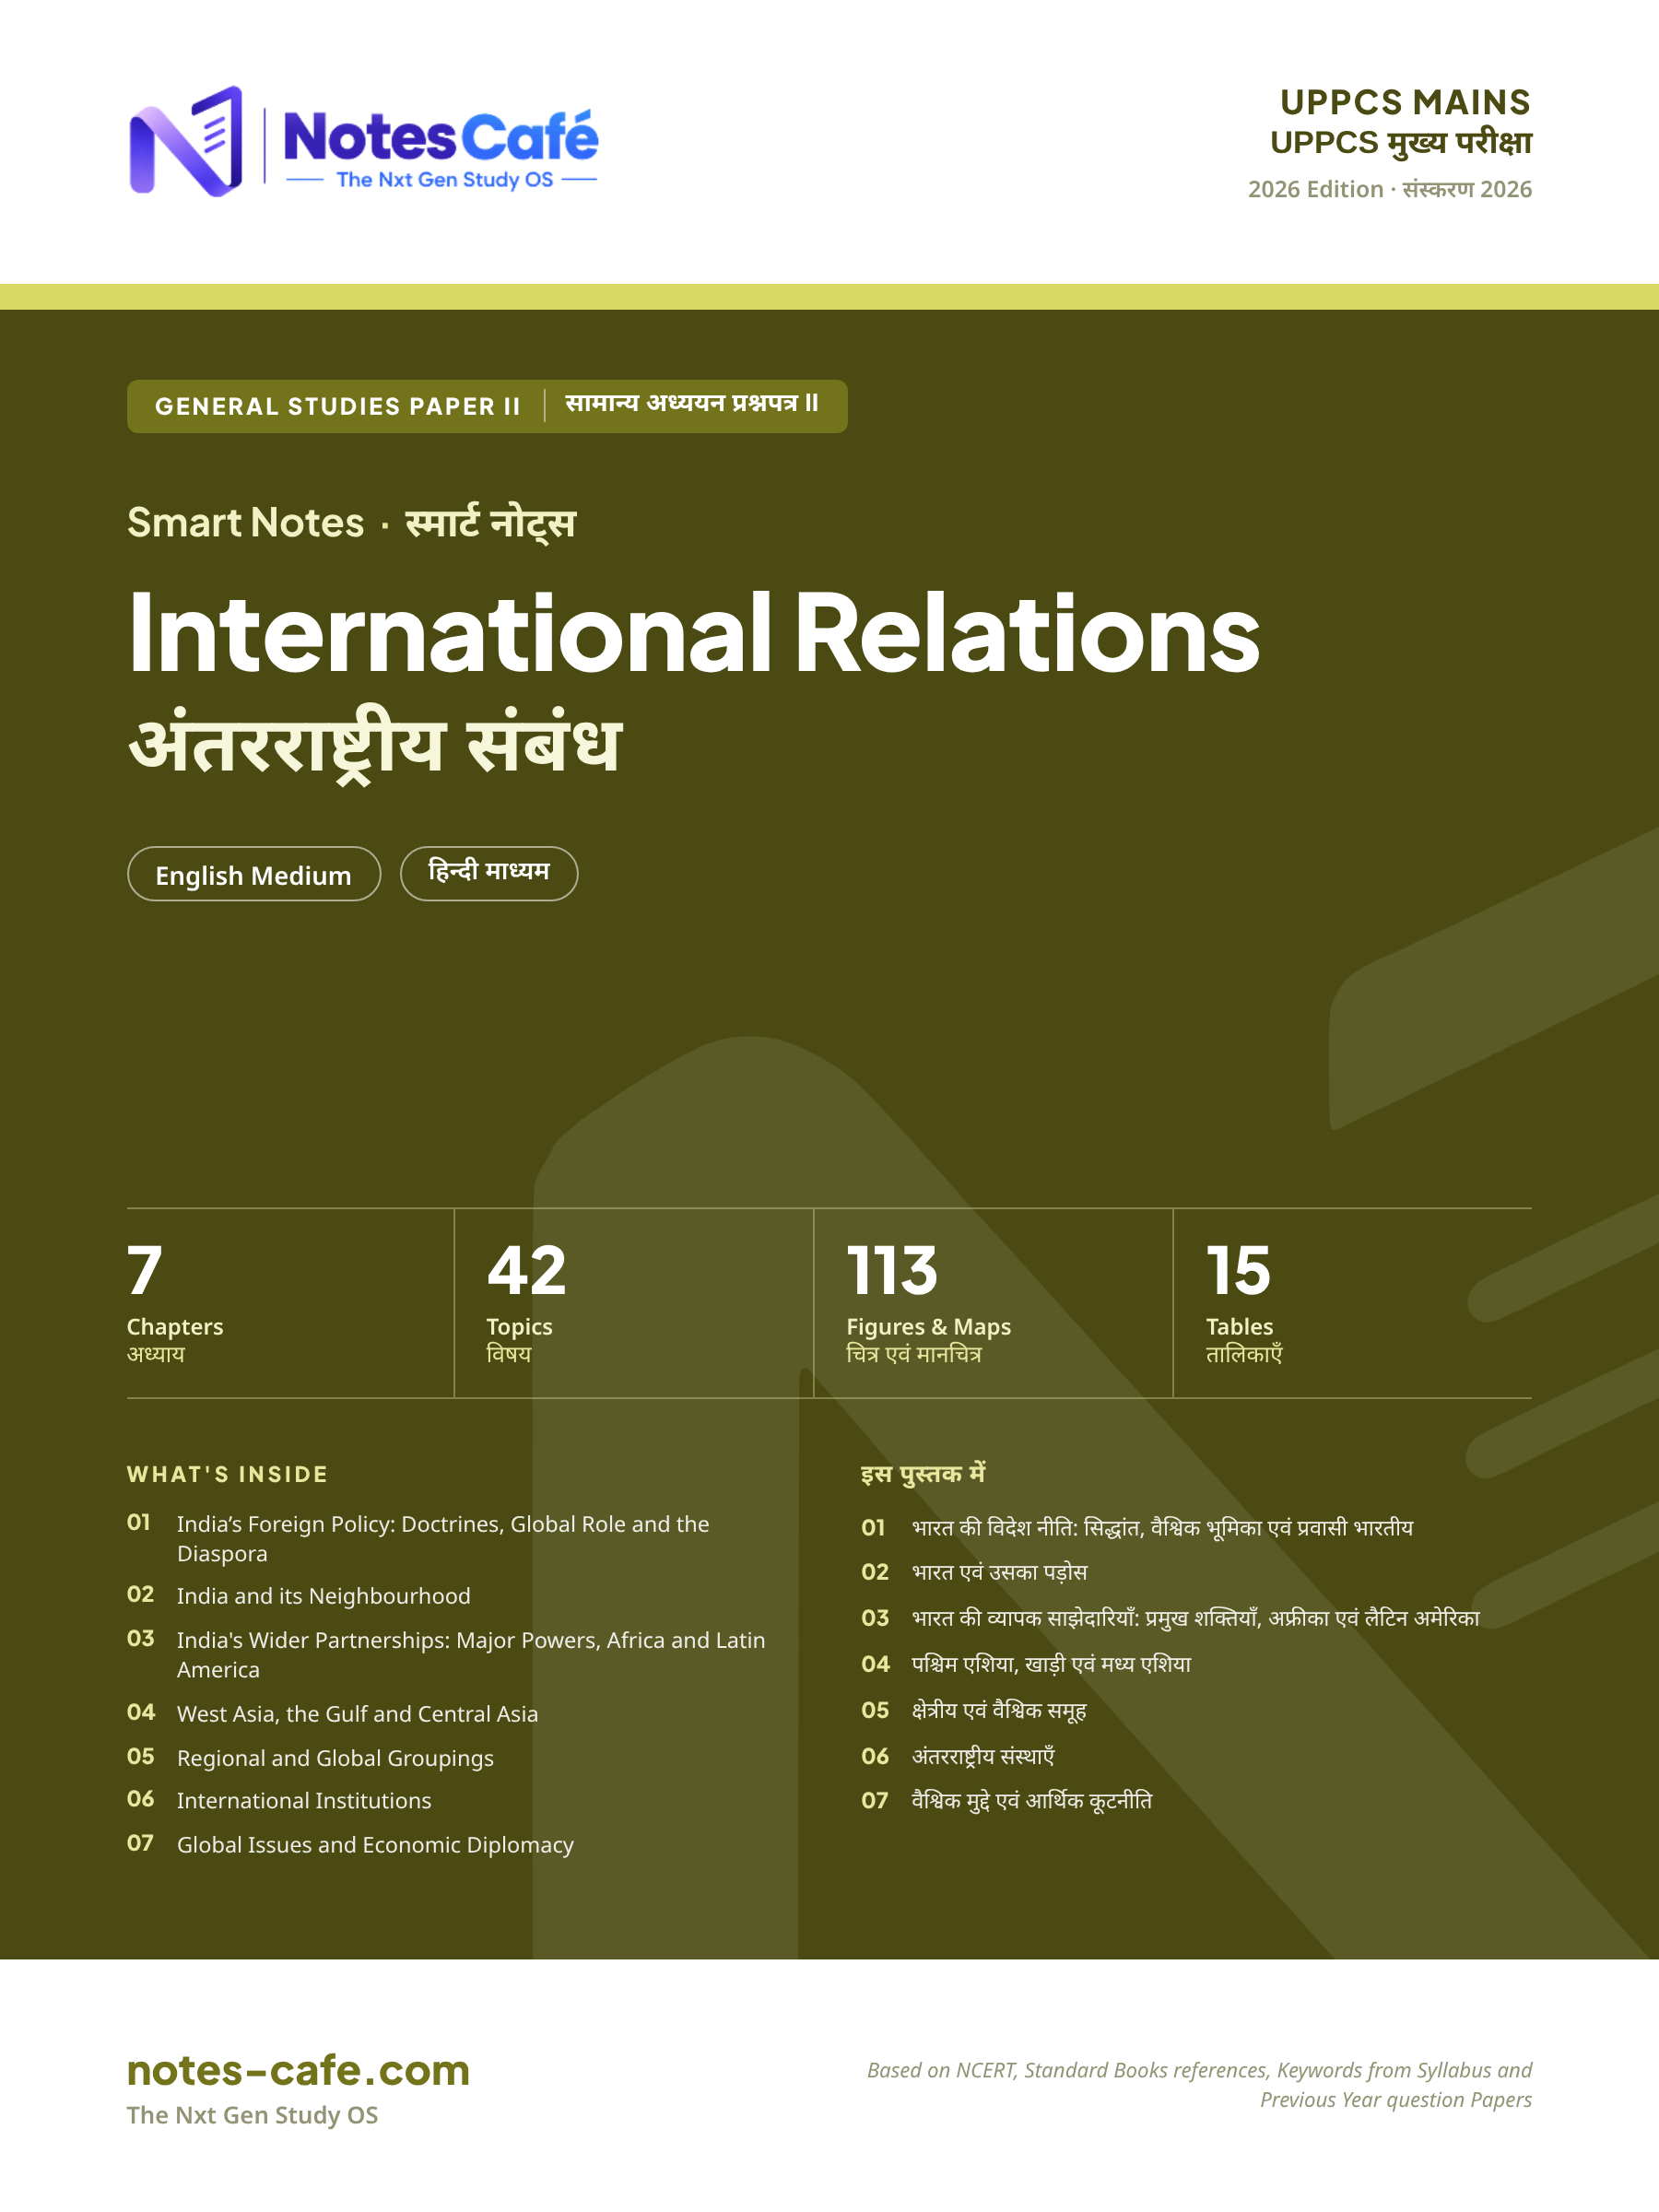The image size is (1659, 2212).
Task: Click the '15 Tables' statistic
Action: click(x=1244, y=1302)
